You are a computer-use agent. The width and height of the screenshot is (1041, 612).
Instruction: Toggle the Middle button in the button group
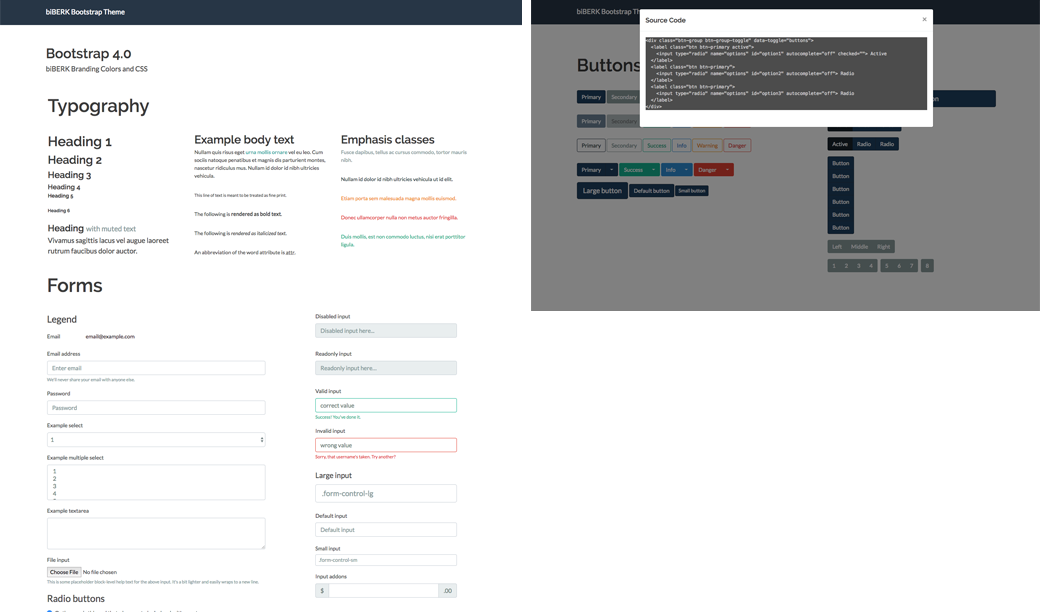[859, 246]
